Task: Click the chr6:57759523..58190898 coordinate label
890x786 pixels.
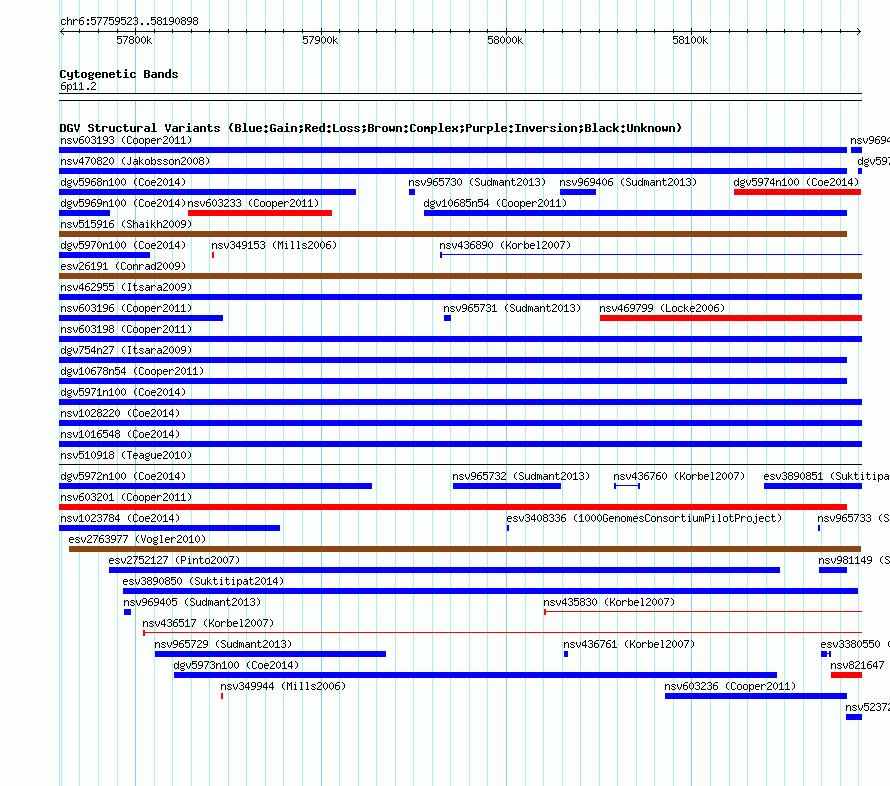Action: (x=129, y=22)
